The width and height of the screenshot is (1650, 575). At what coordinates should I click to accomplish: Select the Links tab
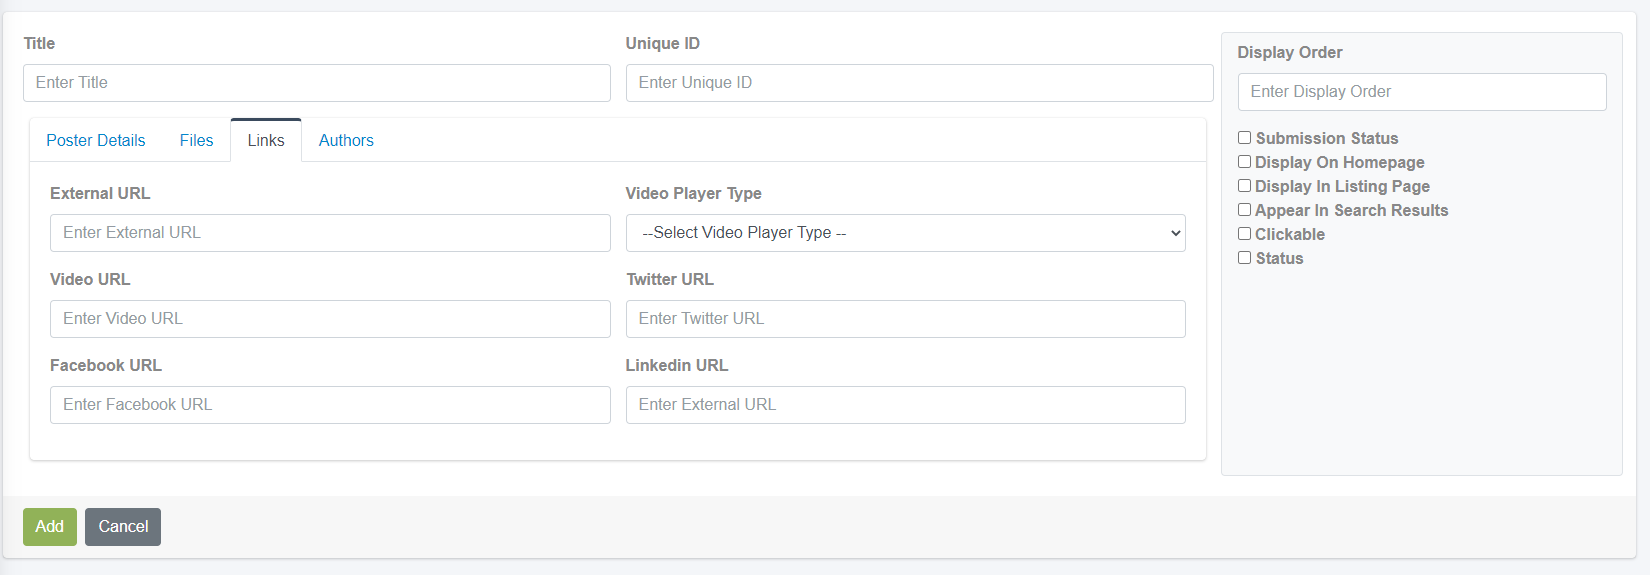pos(266,140)
